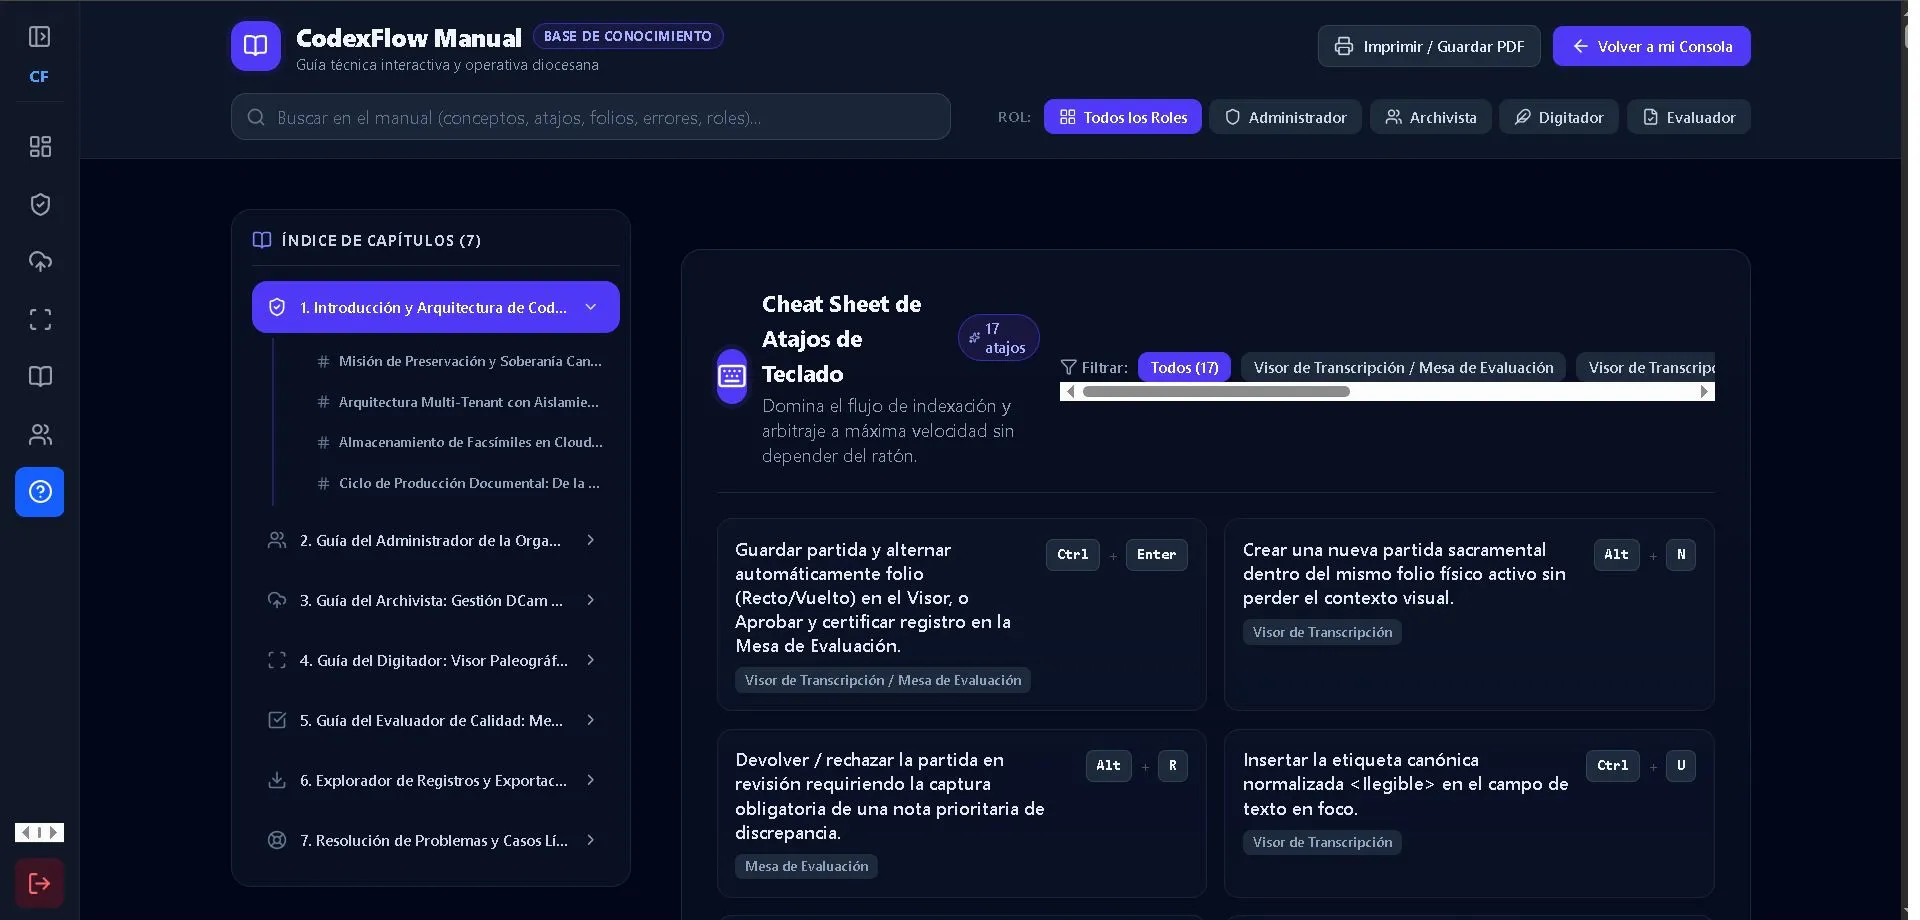Viewport: 1920px width, 920px height.
Task: Click the CodexFlow Manual book logo
Action: coord(256,46)
